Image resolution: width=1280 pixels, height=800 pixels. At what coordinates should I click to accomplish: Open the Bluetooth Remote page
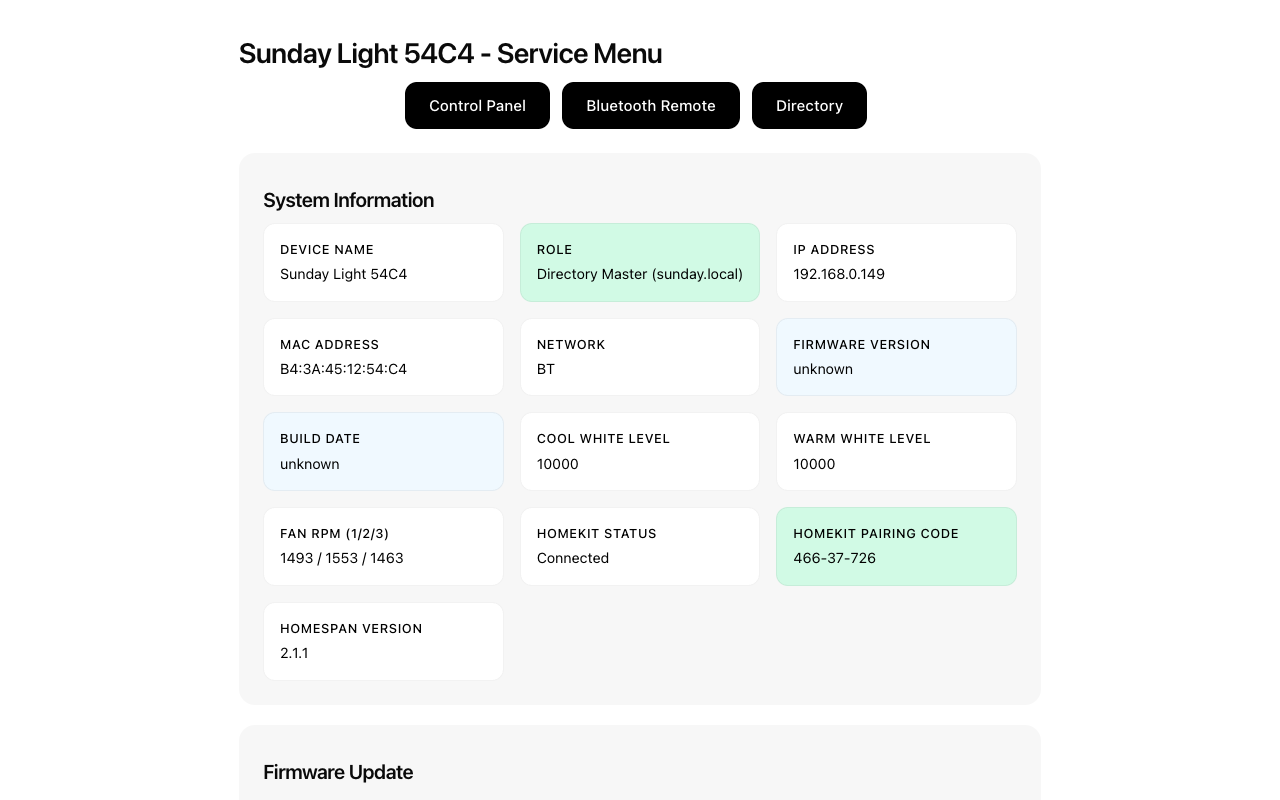pyautogui.click(x=650, y=105)
